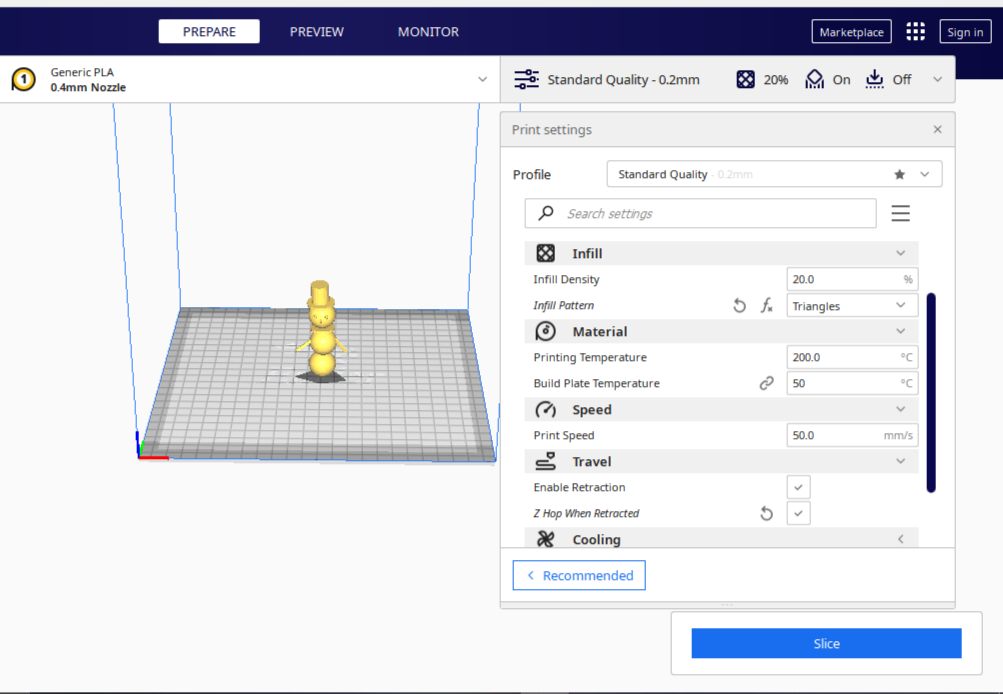Click the profile favorite star icon

pos(899,174)
